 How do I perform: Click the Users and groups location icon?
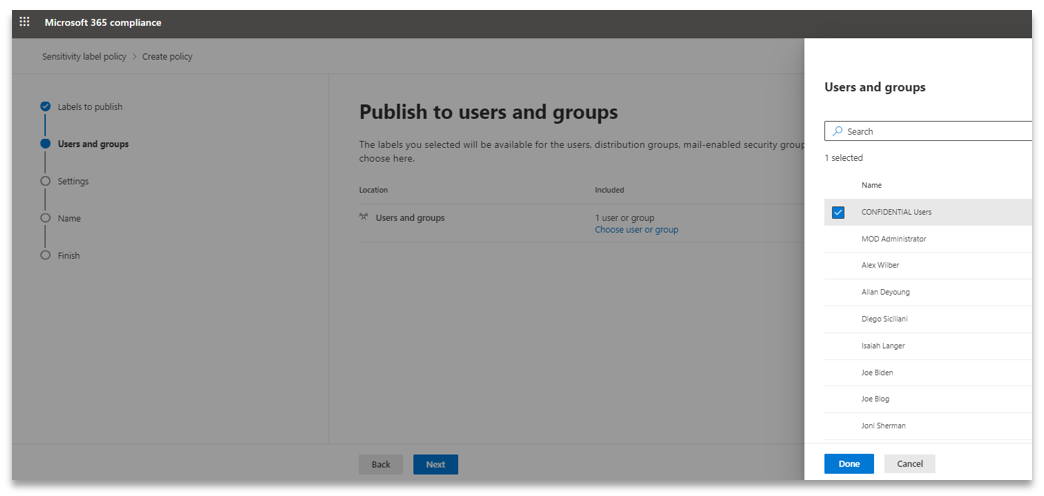(x=364, y=218)
